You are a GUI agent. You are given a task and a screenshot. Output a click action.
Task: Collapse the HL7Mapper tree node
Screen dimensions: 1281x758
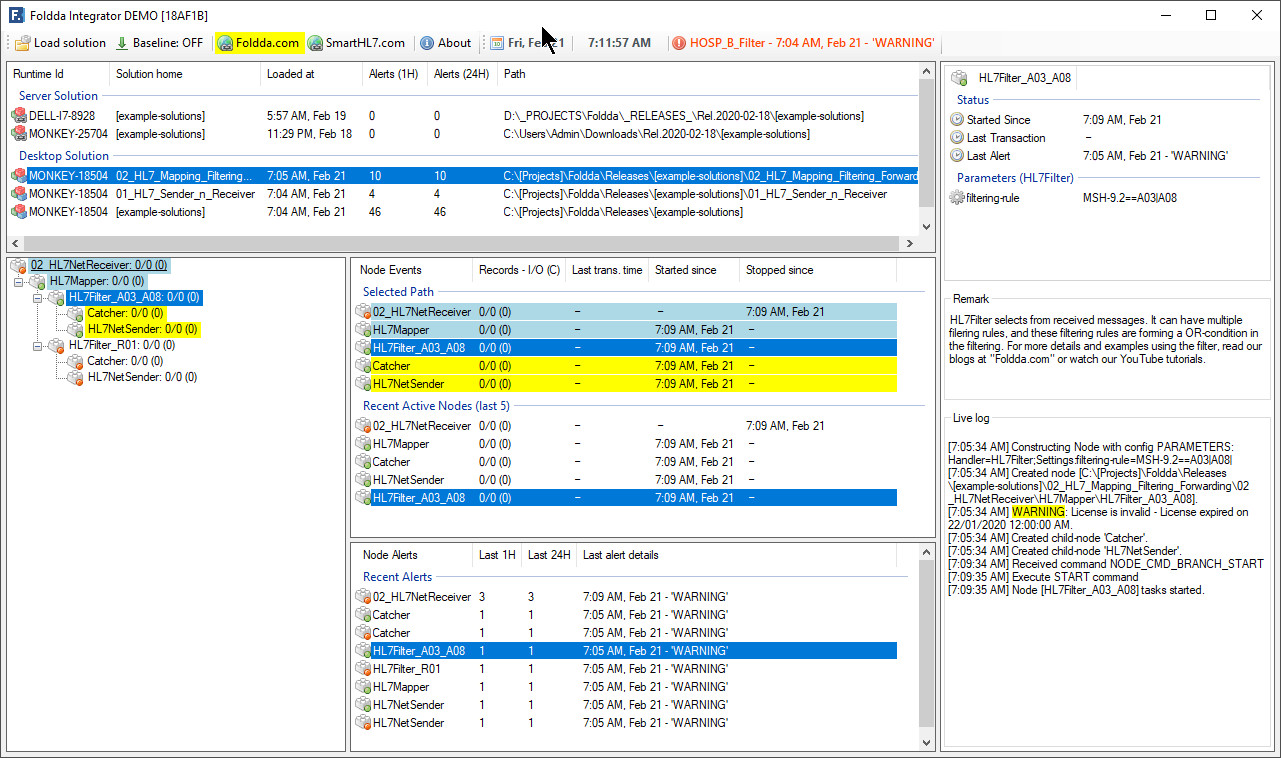tap(19, 283)
